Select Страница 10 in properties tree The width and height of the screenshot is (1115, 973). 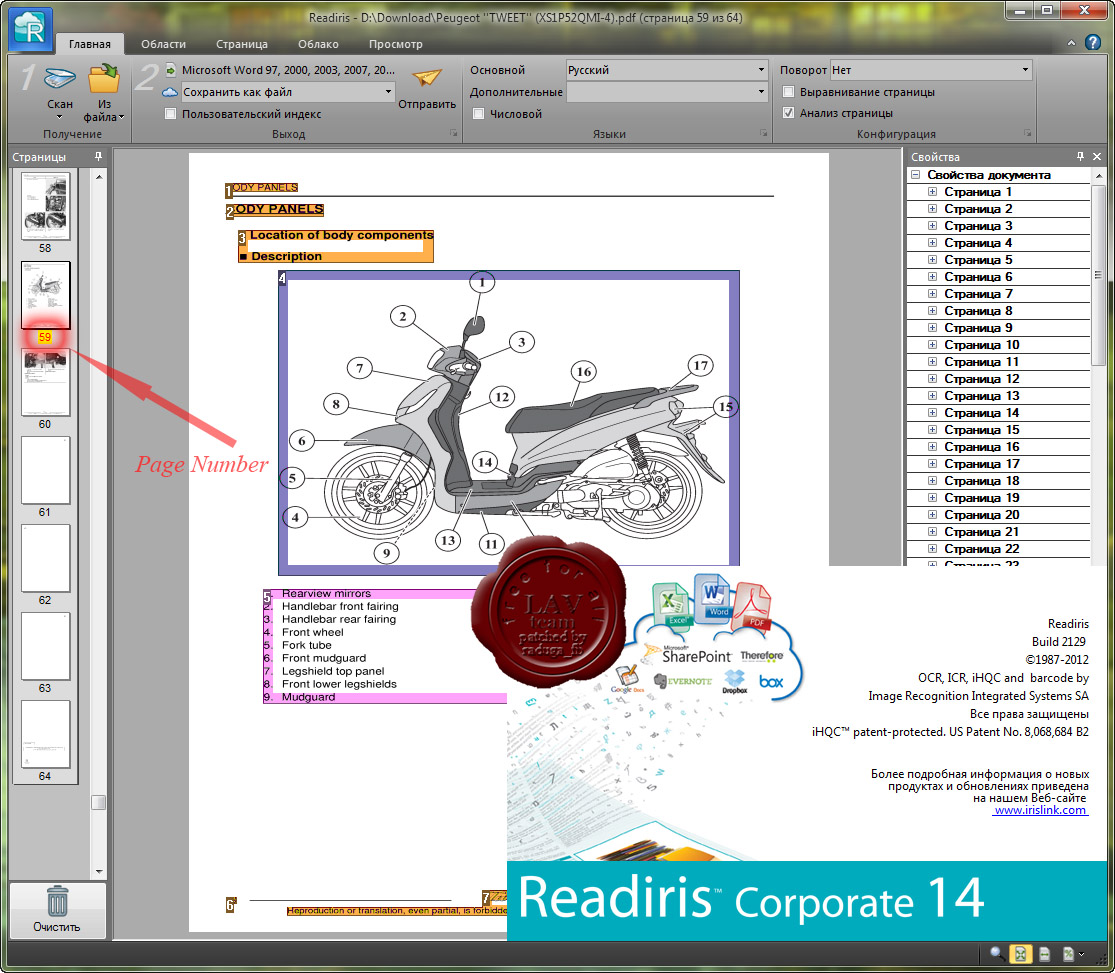pos(981,345)
